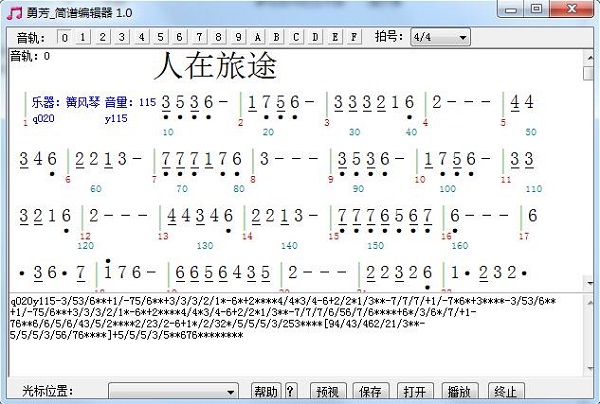
Task: Click position marker 90 in score
Action: point(358,189)
